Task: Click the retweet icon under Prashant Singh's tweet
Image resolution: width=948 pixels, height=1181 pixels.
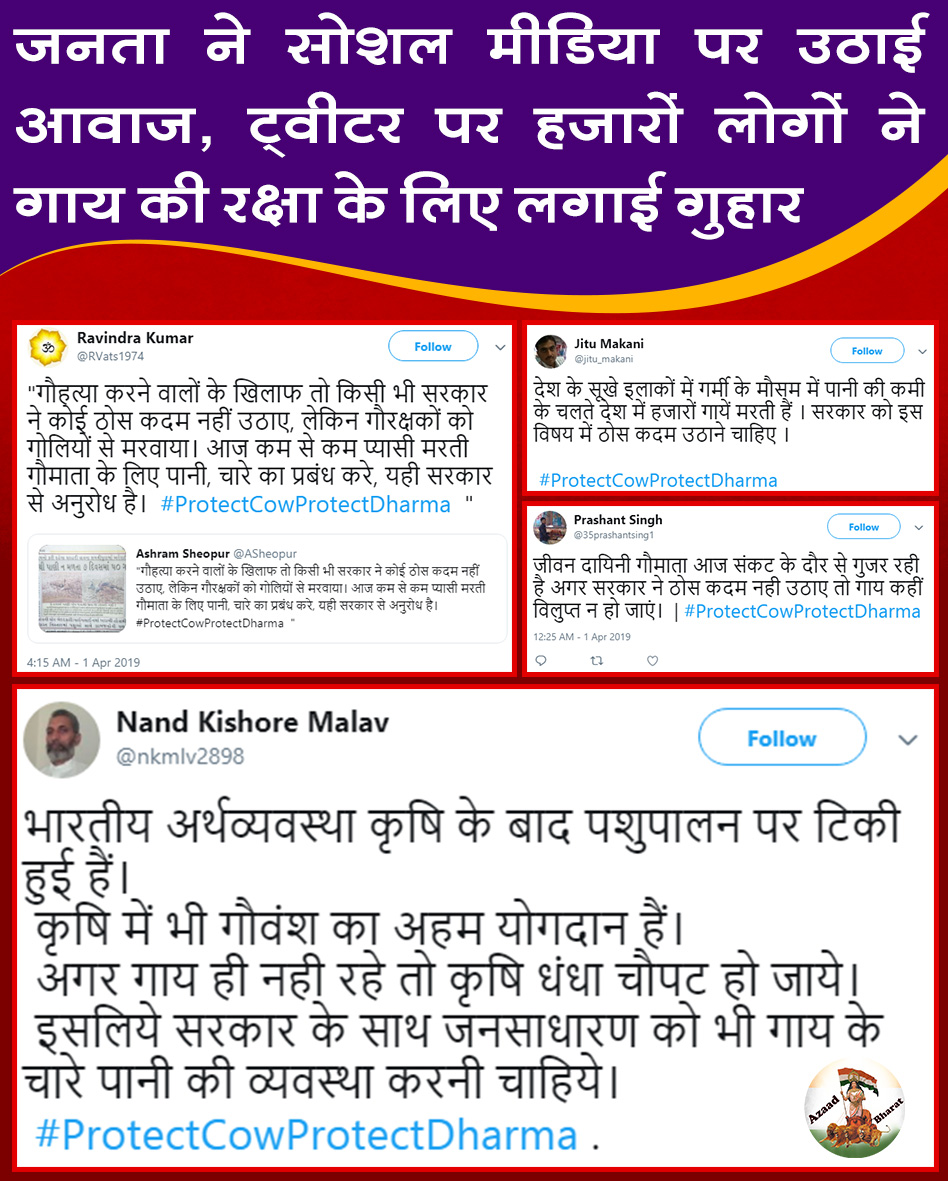Action: 596,661
